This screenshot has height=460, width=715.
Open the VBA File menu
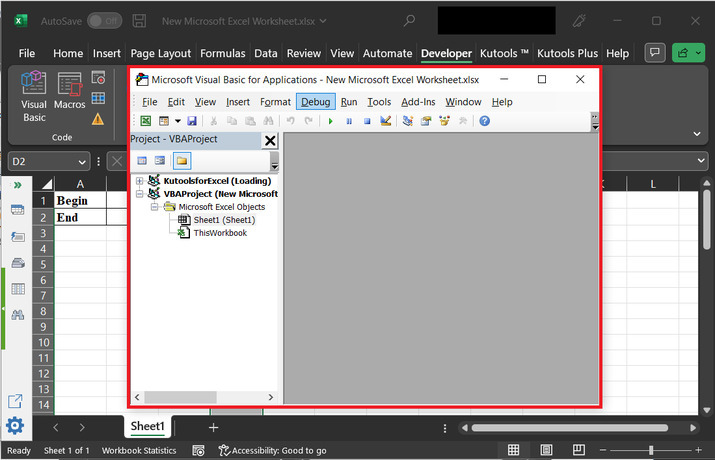(150, 102)
